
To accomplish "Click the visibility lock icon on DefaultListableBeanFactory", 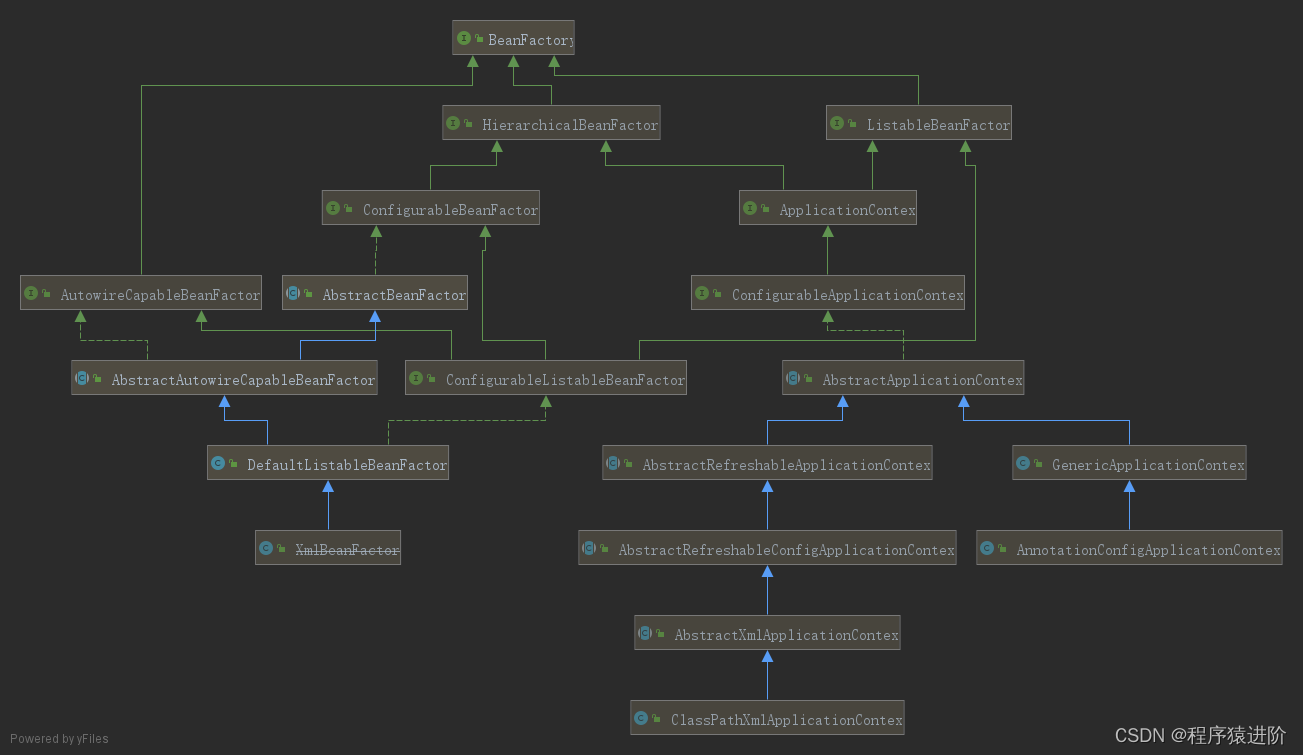I will point(235,464).
